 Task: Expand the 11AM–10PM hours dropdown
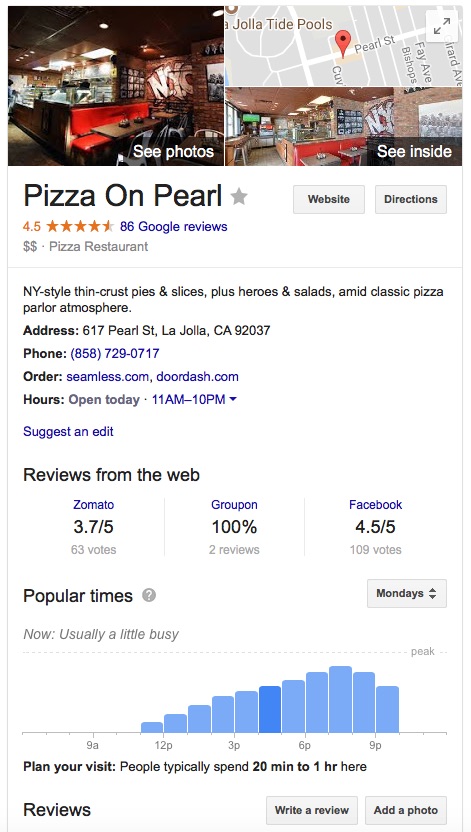(x=194, y=400)
